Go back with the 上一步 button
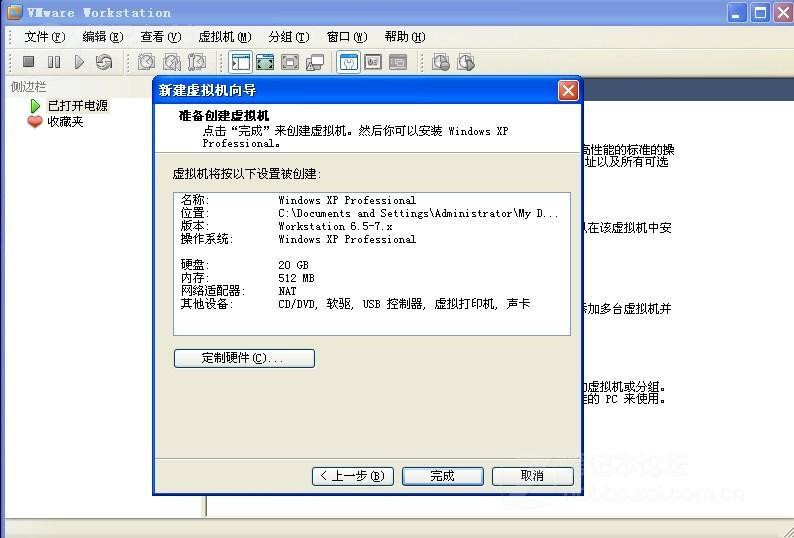Image resolution: width=794 pixels, height=538 pixels. [352, 476]
